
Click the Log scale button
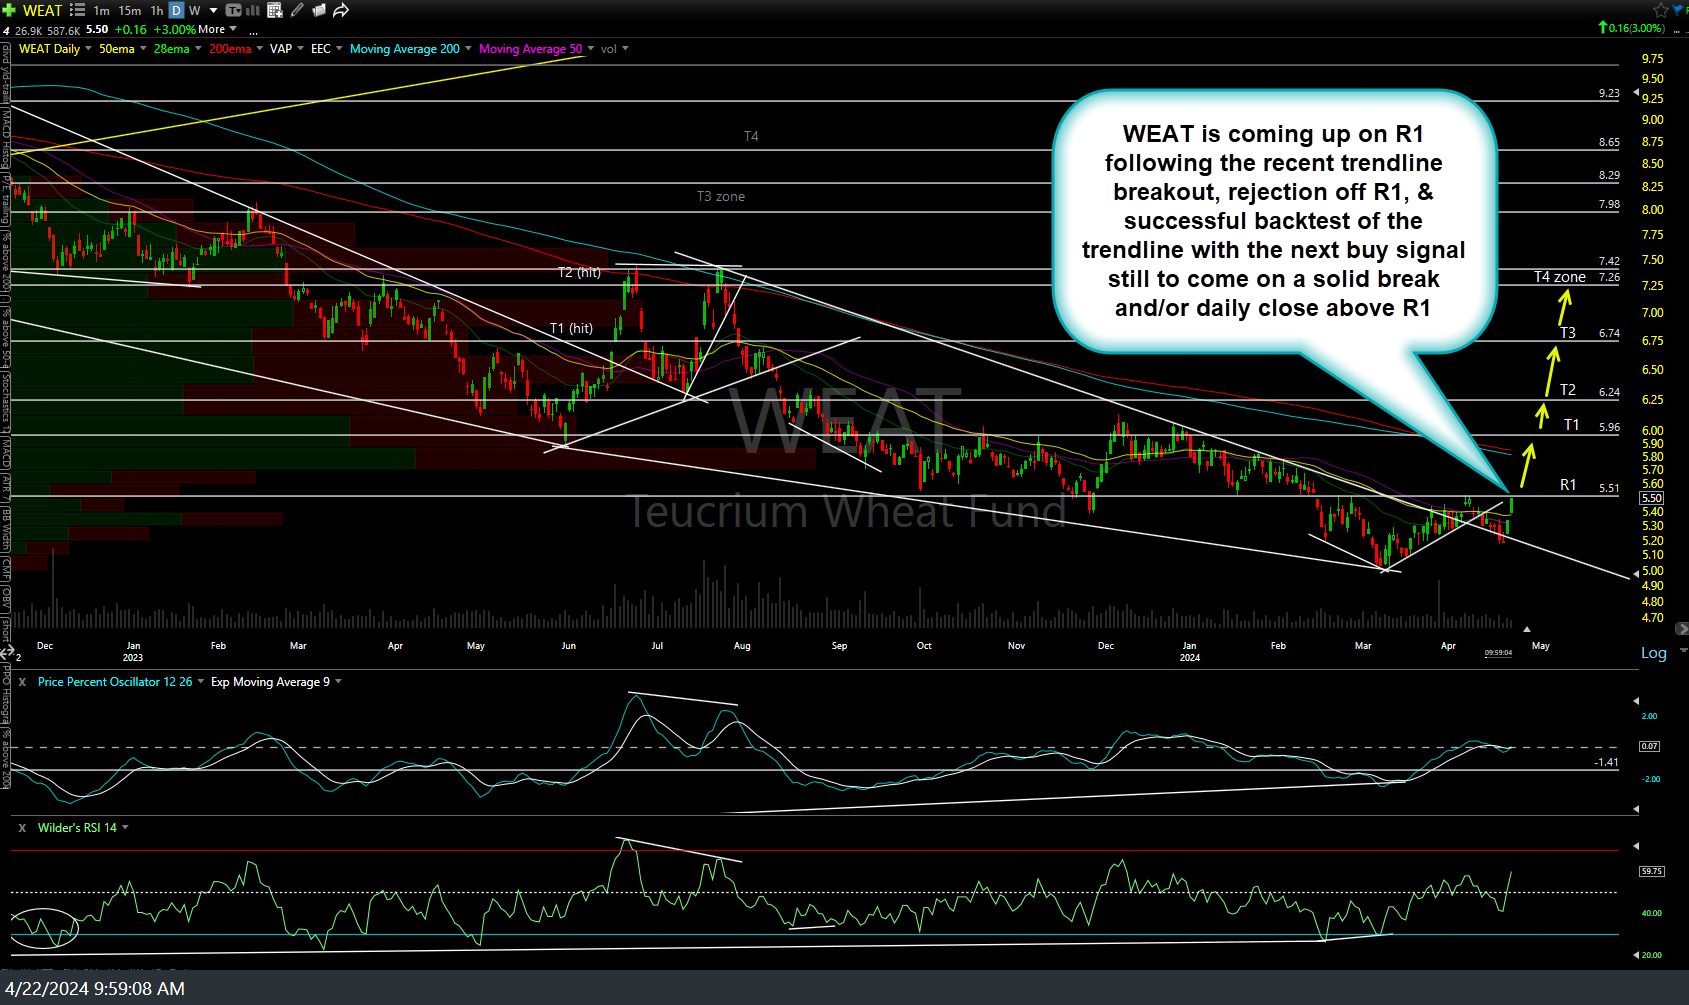click(1654, 652)
